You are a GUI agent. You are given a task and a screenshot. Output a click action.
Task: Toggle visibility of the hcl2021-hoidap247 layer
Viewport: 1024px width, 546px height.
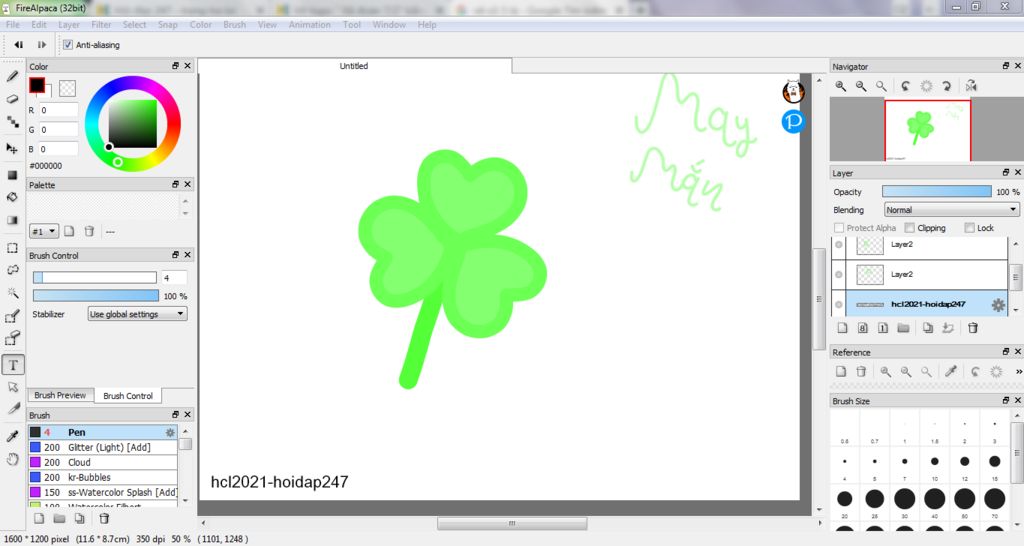click(x=839, y=304)
